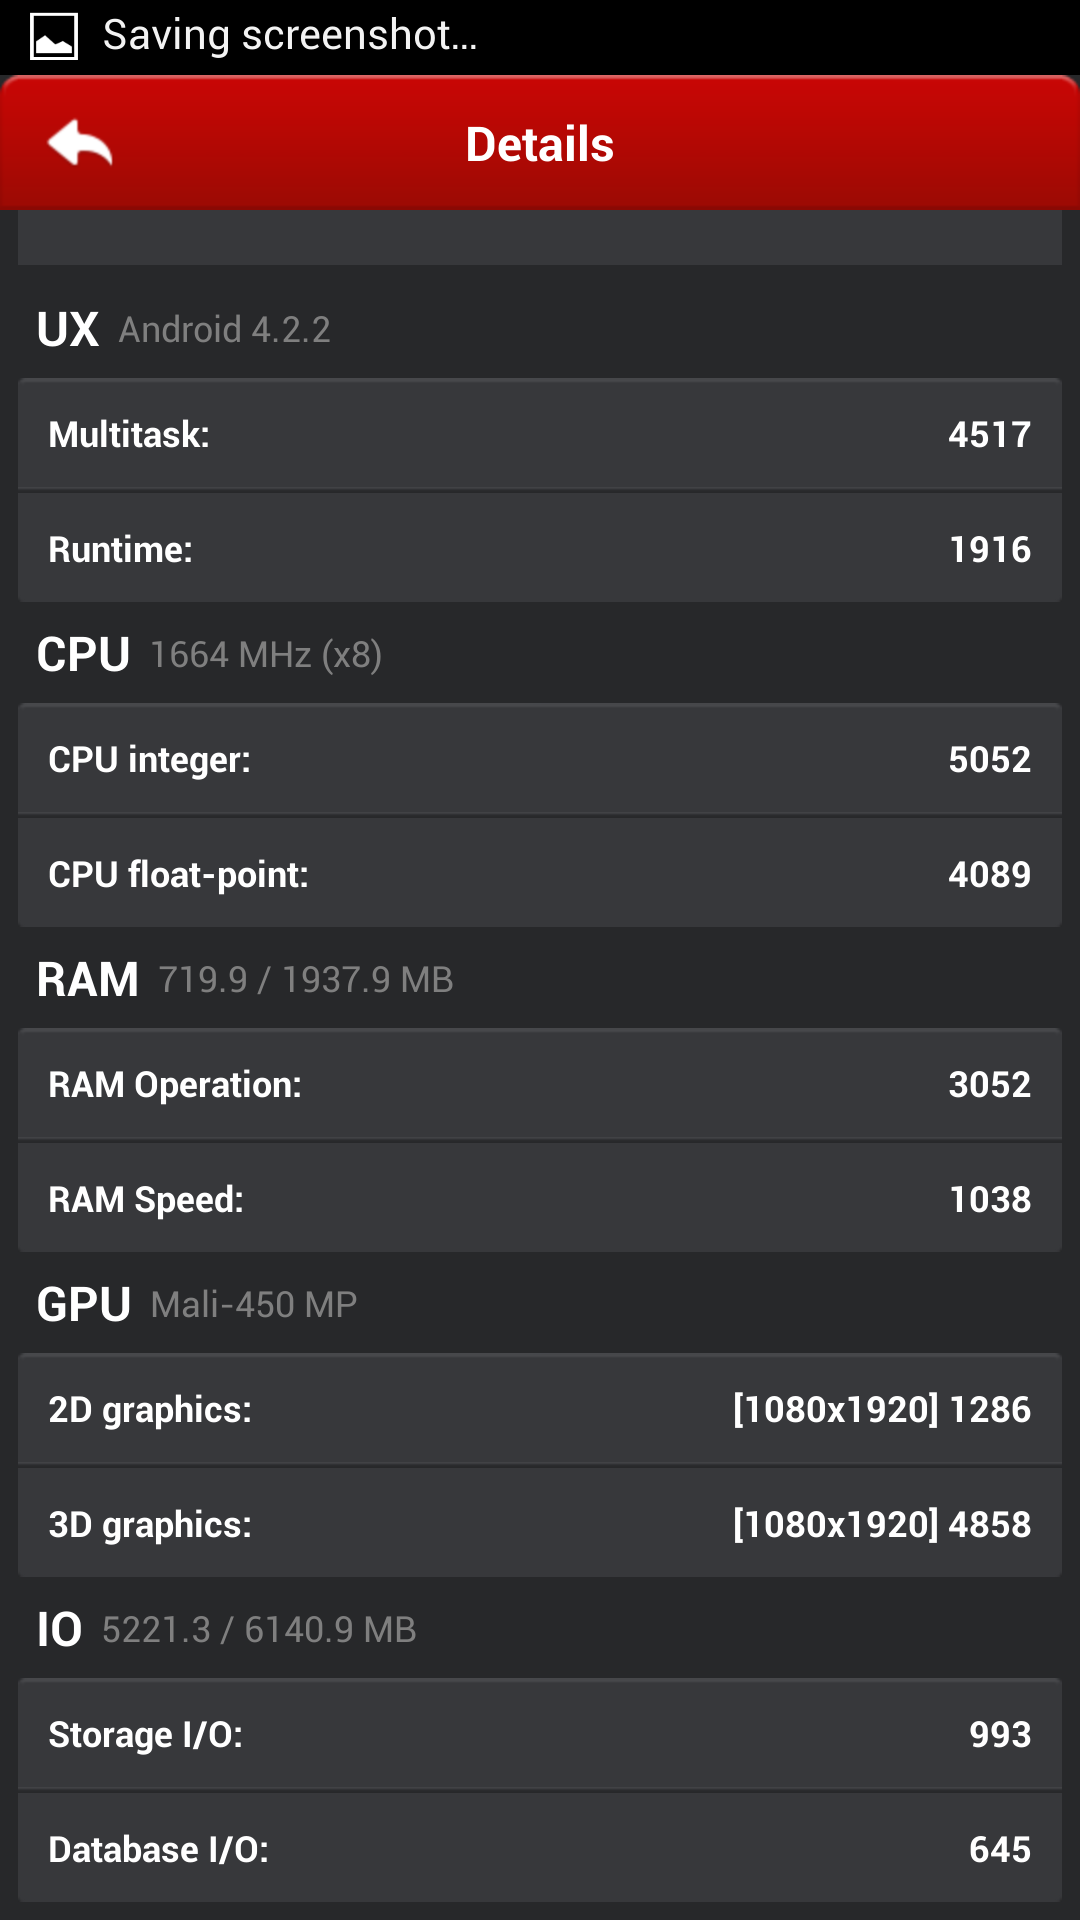1080x1920 pixels.
Task: Tap the CPU integer result row
Action: point(540,759)
